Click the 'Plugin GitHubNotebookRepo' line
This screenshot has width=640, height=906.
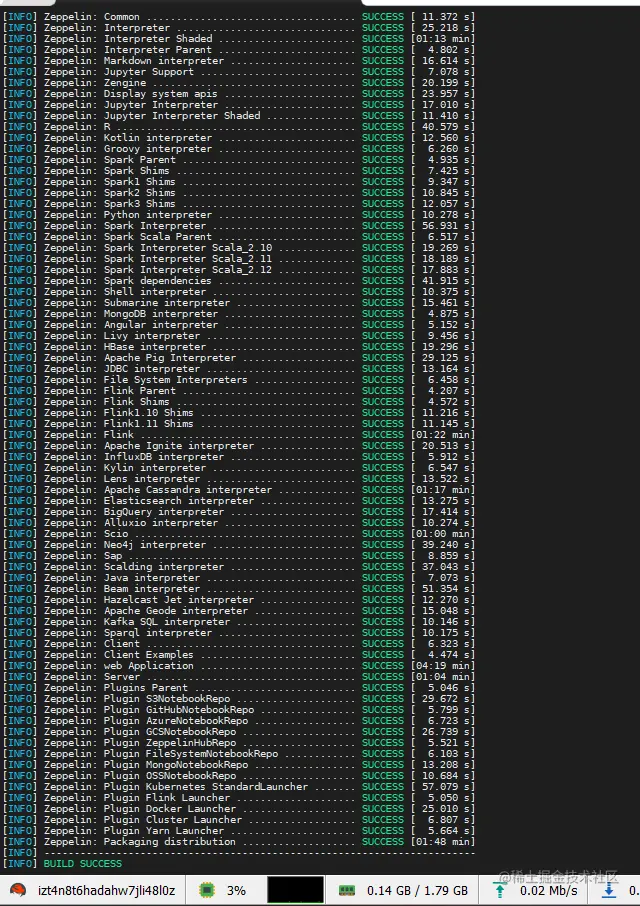coord(239,710)
